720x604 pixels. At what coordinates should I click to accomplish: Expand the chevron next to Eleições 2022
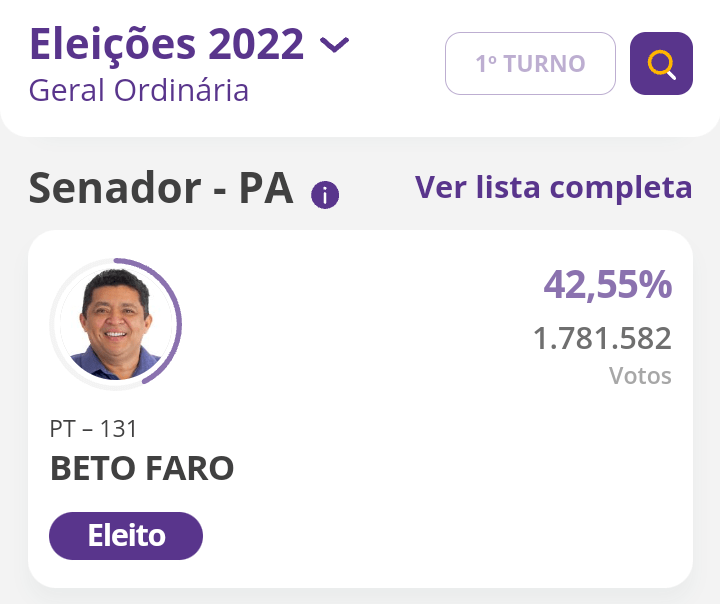coord(334,45)
